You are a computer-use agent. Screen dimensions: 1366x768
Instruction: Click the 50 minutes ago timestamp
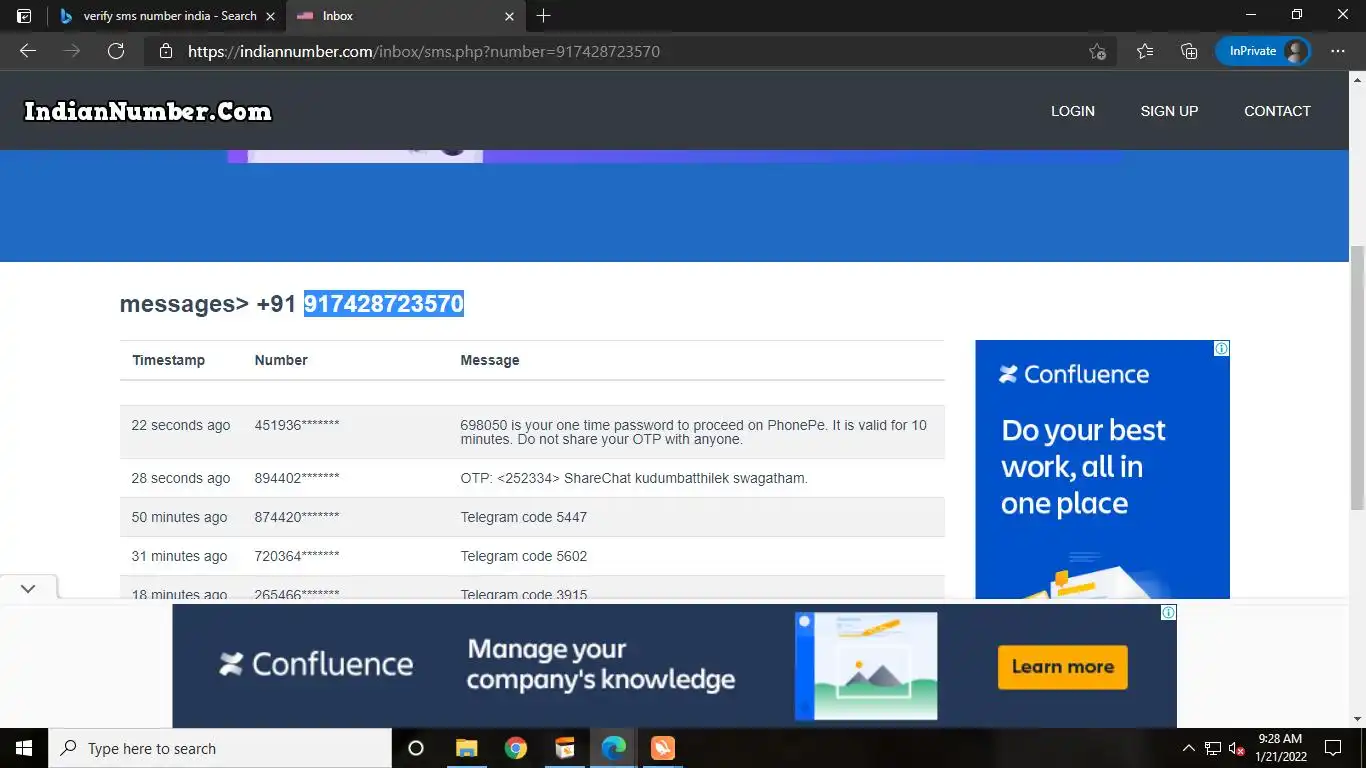pos(180,517)
